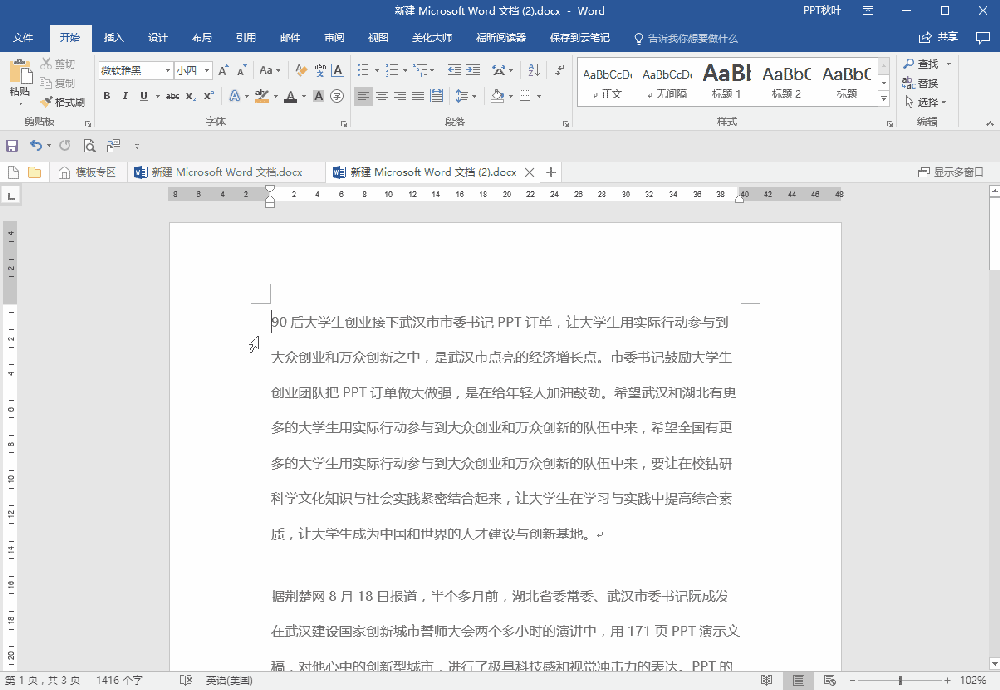Image resolution: width=1000 pixels, height=690 pixels.
Task: Expand the Styles gallery more arrow
Action: [883, 100]
